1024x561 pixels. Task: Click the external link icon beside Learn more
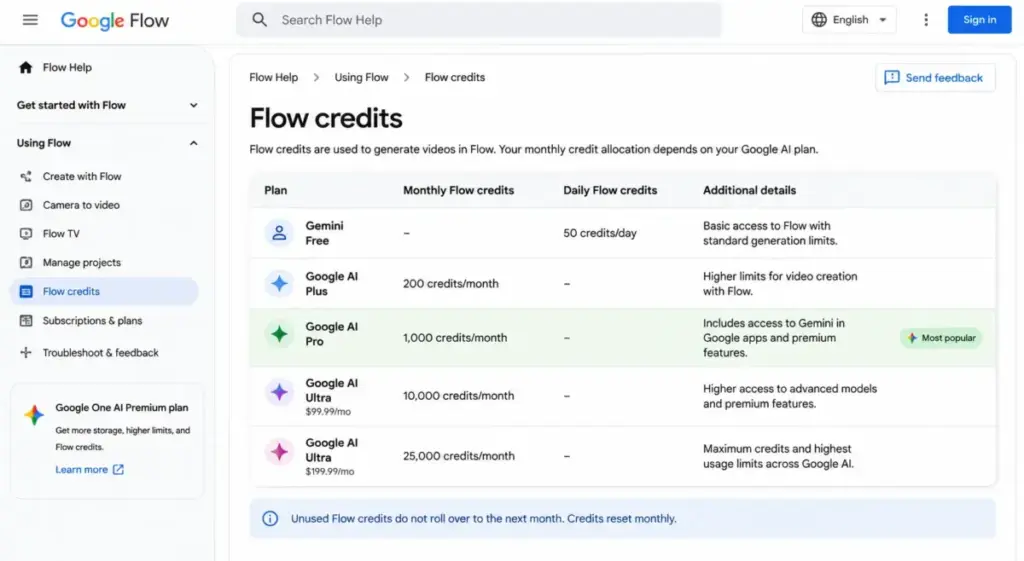point(118,470)
